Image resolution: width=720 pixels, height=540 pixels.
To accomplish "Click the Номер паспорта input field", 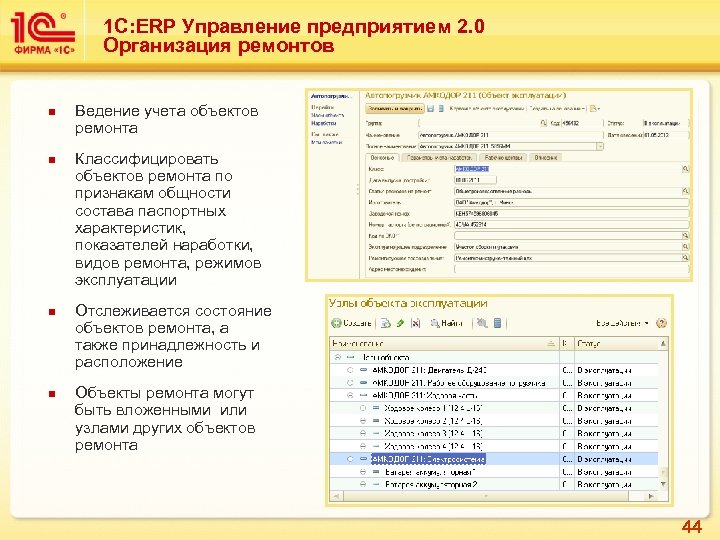I will (x=571, y=225).
